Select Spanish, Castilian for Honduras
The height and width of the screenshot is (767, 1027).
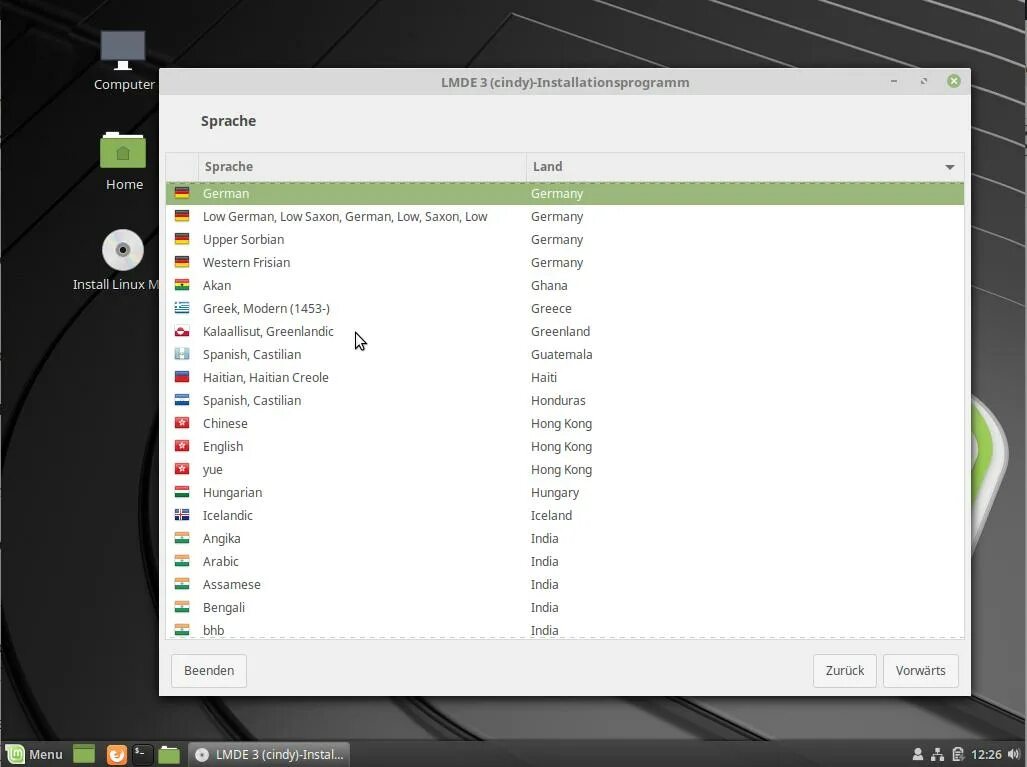(565, 400)
